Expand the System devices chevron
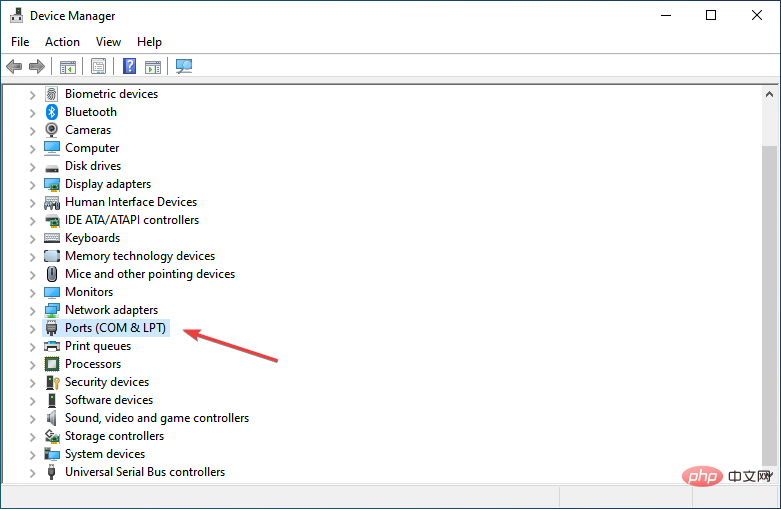Image resolution: width=781 pixels, height=509 pixels. tap(32, 455)
